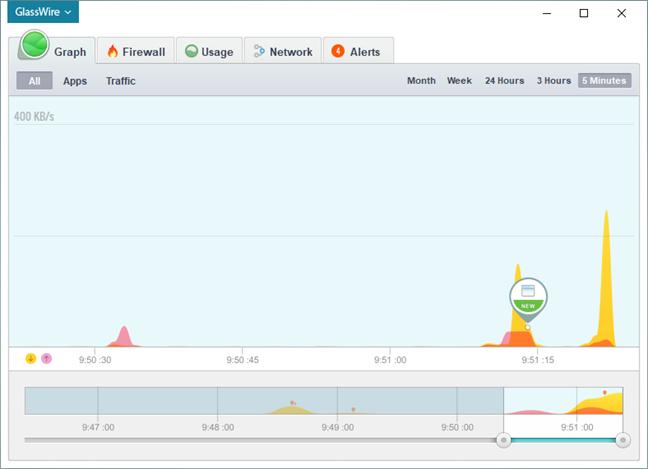The height and width of the screenshot is (469, 648).
Task: Click the orange Alerts count badge
Action: click(338, 51)
